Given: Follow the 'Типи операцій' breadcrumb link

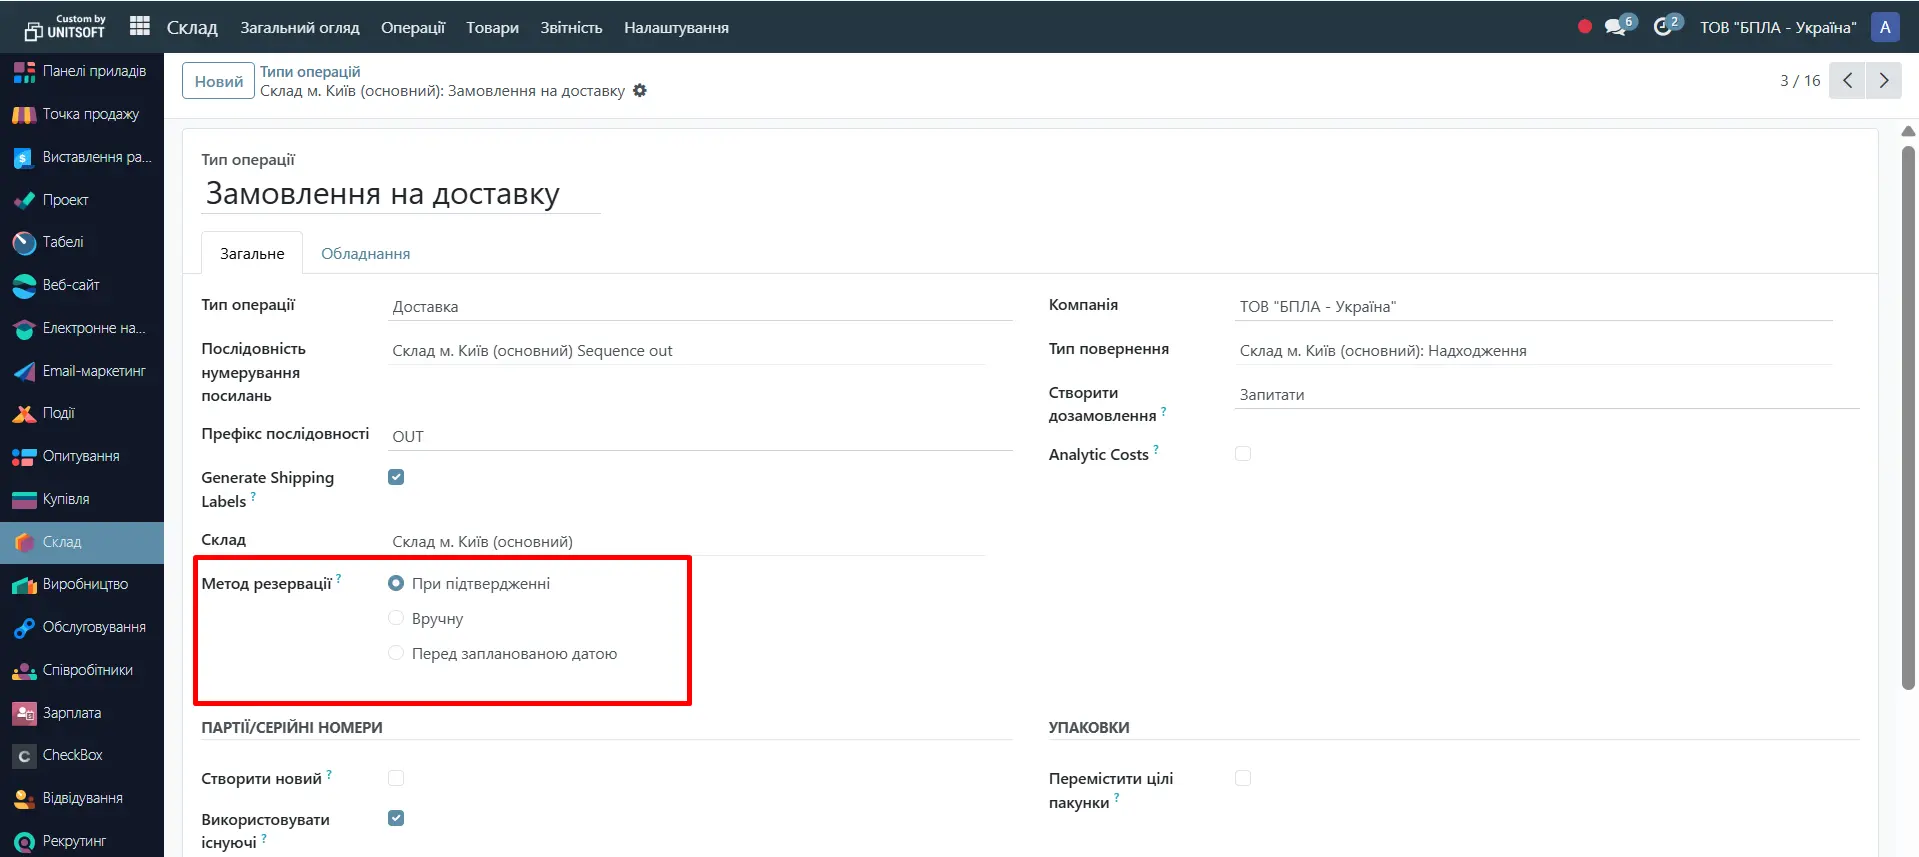Looking at the screenshot, I should (310, 72).
